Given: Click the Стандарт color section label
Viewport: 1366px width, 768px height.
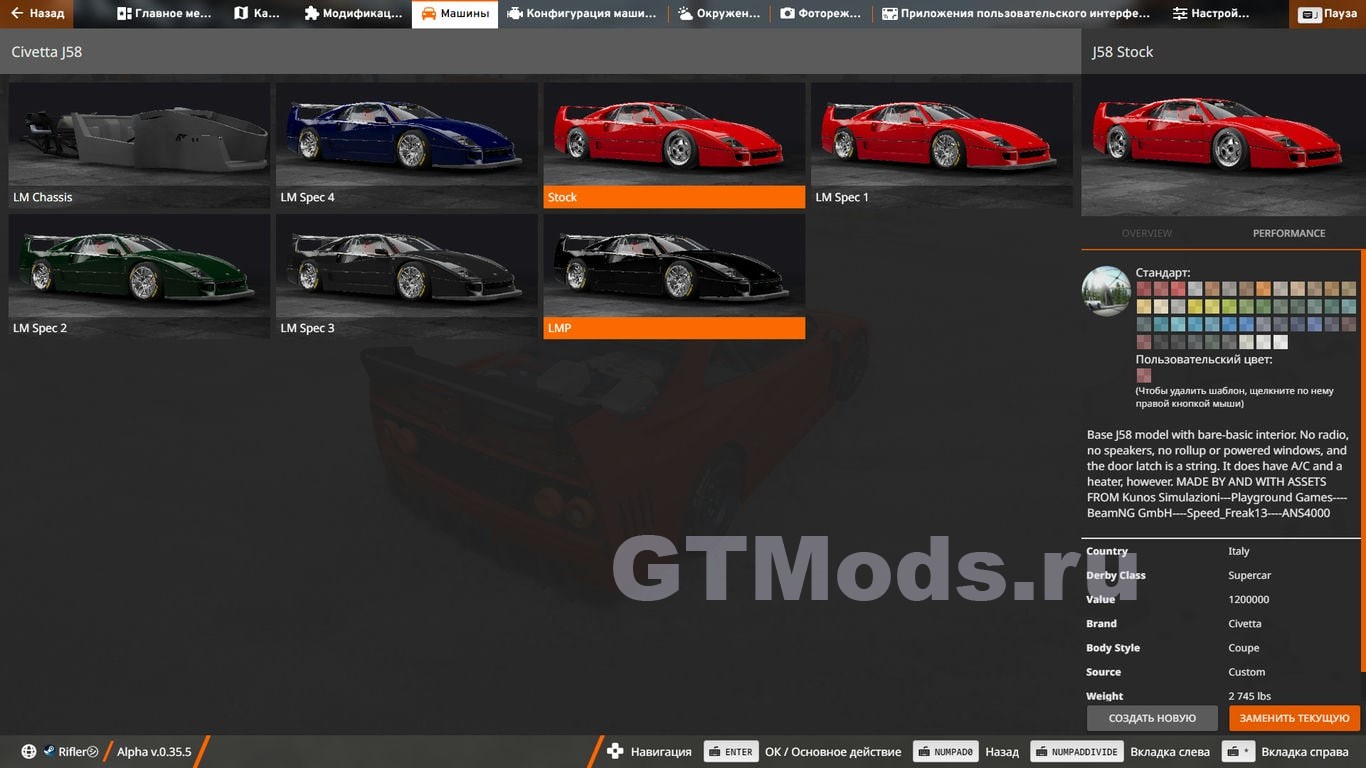Looking at the screenshot, I should pos(1163,272).
